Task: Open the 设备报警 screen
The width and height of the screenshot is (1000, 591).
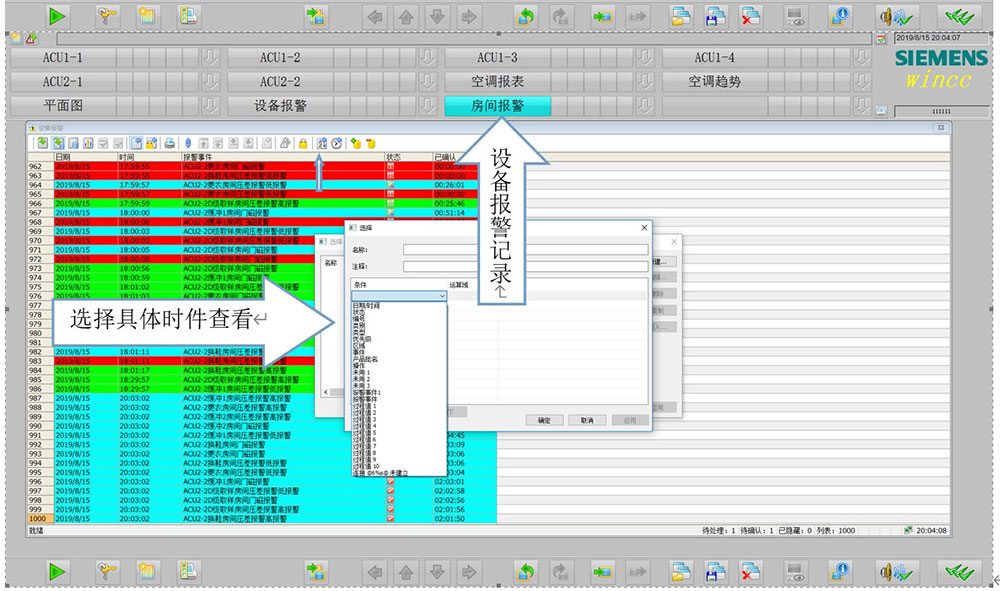Action: click(x=280, y=106)
